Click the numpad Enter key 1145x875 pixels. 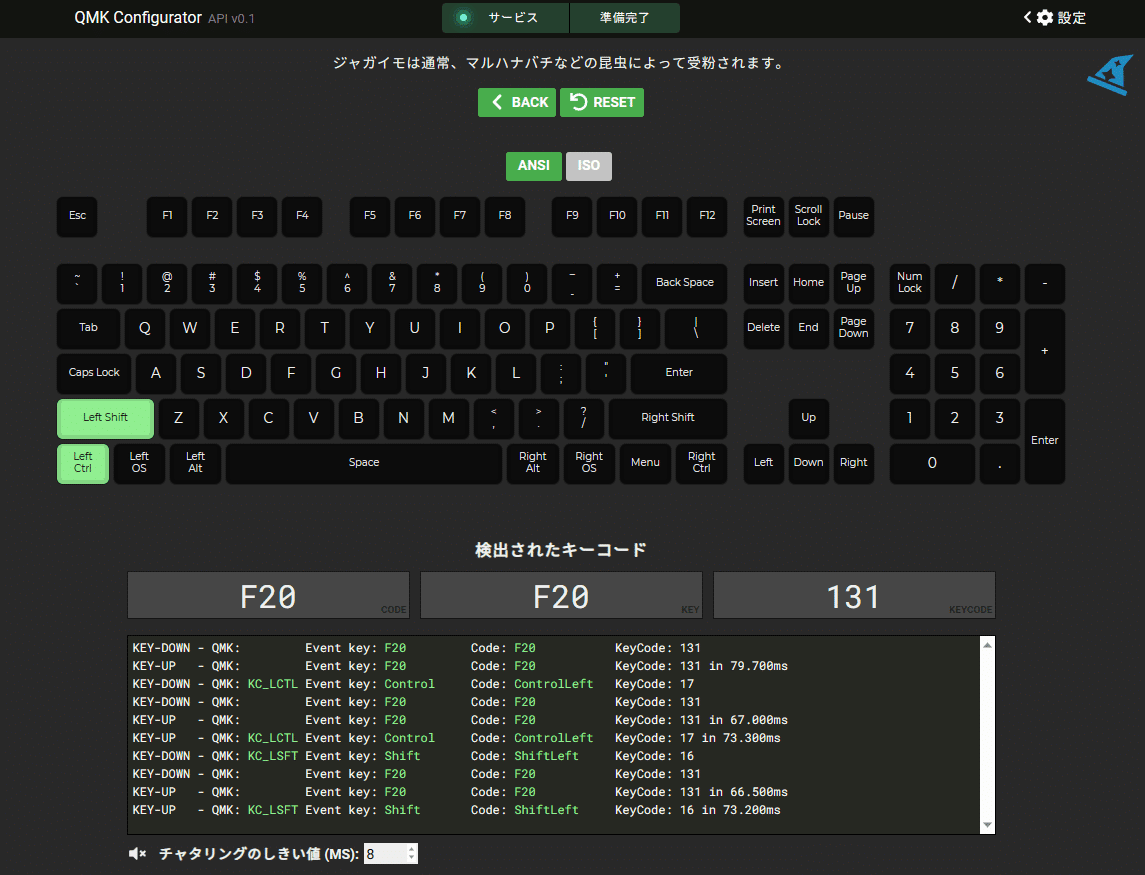tap(1045, 440)
